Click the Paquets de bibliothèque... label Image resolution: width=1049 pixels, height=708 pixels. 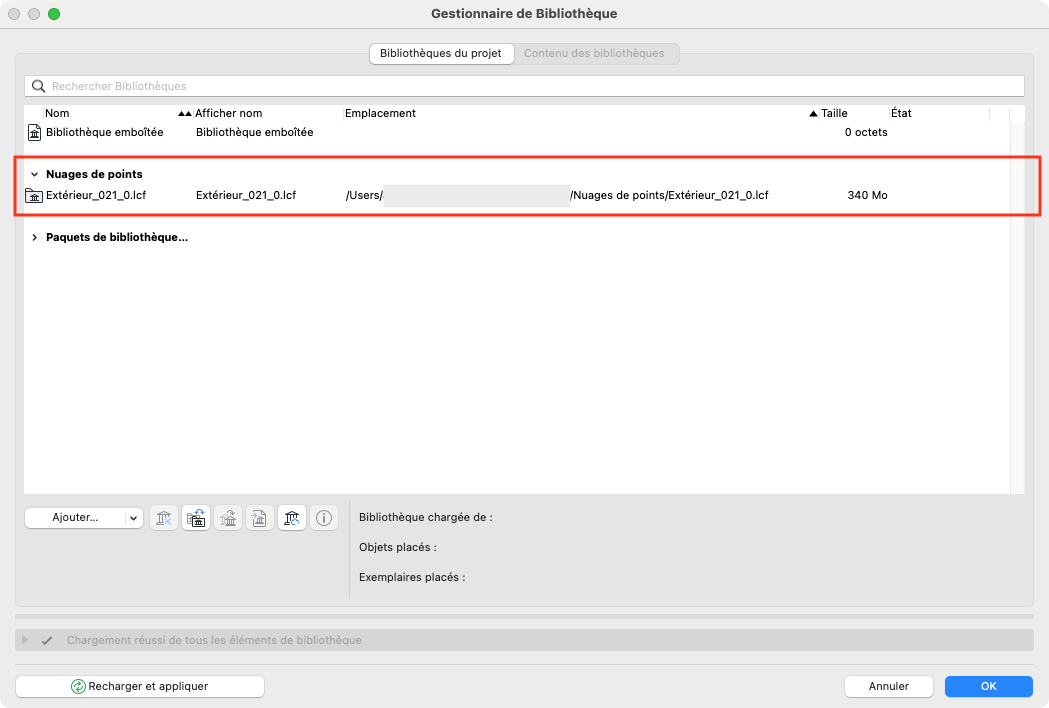click(117, 238)
